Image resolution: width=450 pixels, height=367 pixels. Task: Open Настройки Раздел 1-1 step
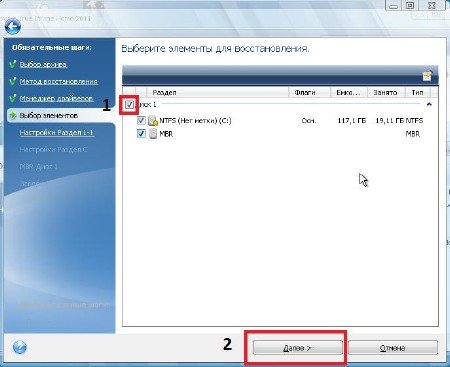57,133
